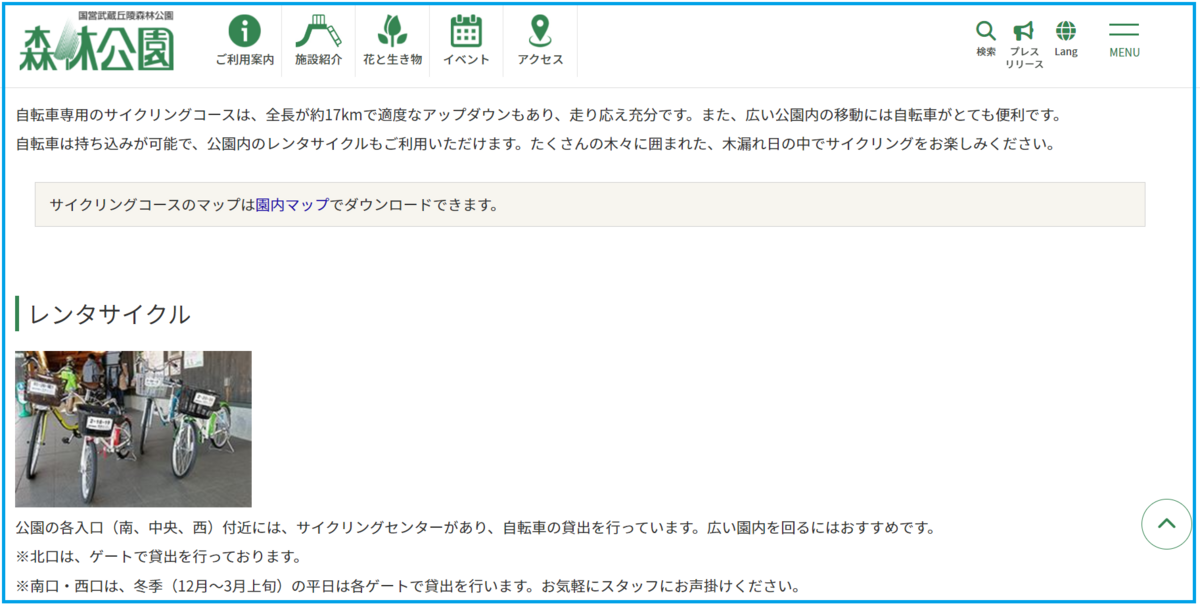Open the hamburger MENU button
This screenshot has height=606, width=1200.
1124,40
